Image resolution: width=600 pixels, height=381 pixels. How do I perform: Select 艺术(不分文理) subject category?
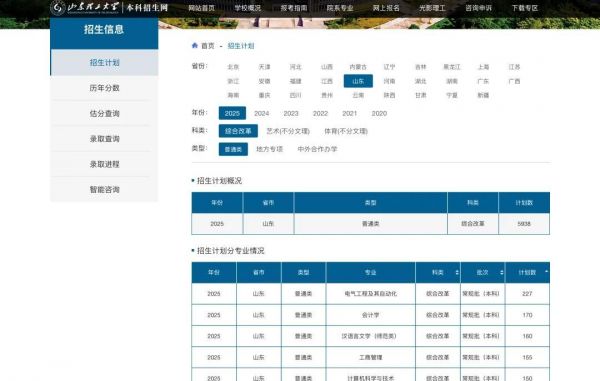coord(288,131)
